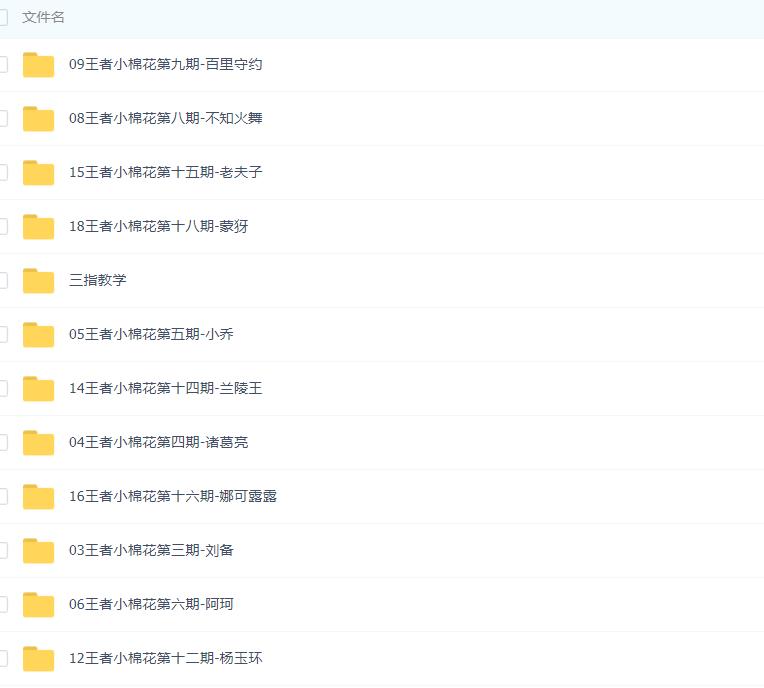Click name 15王者小棉花第十五期-老夫子

tap(166, 172)
